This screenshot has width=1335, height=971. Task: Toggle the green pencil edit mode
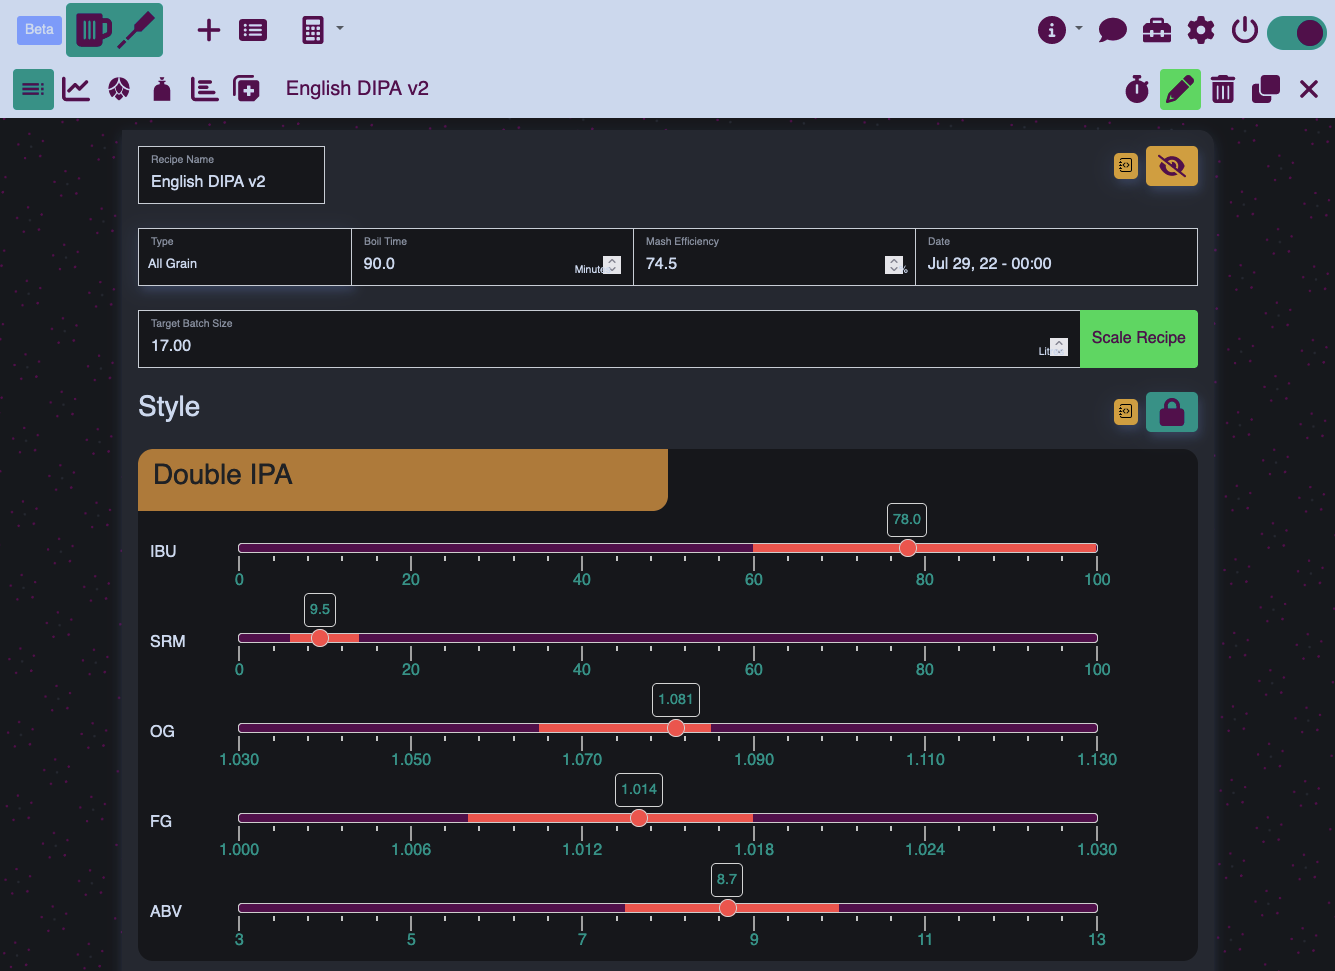(x=1180, y=89)
